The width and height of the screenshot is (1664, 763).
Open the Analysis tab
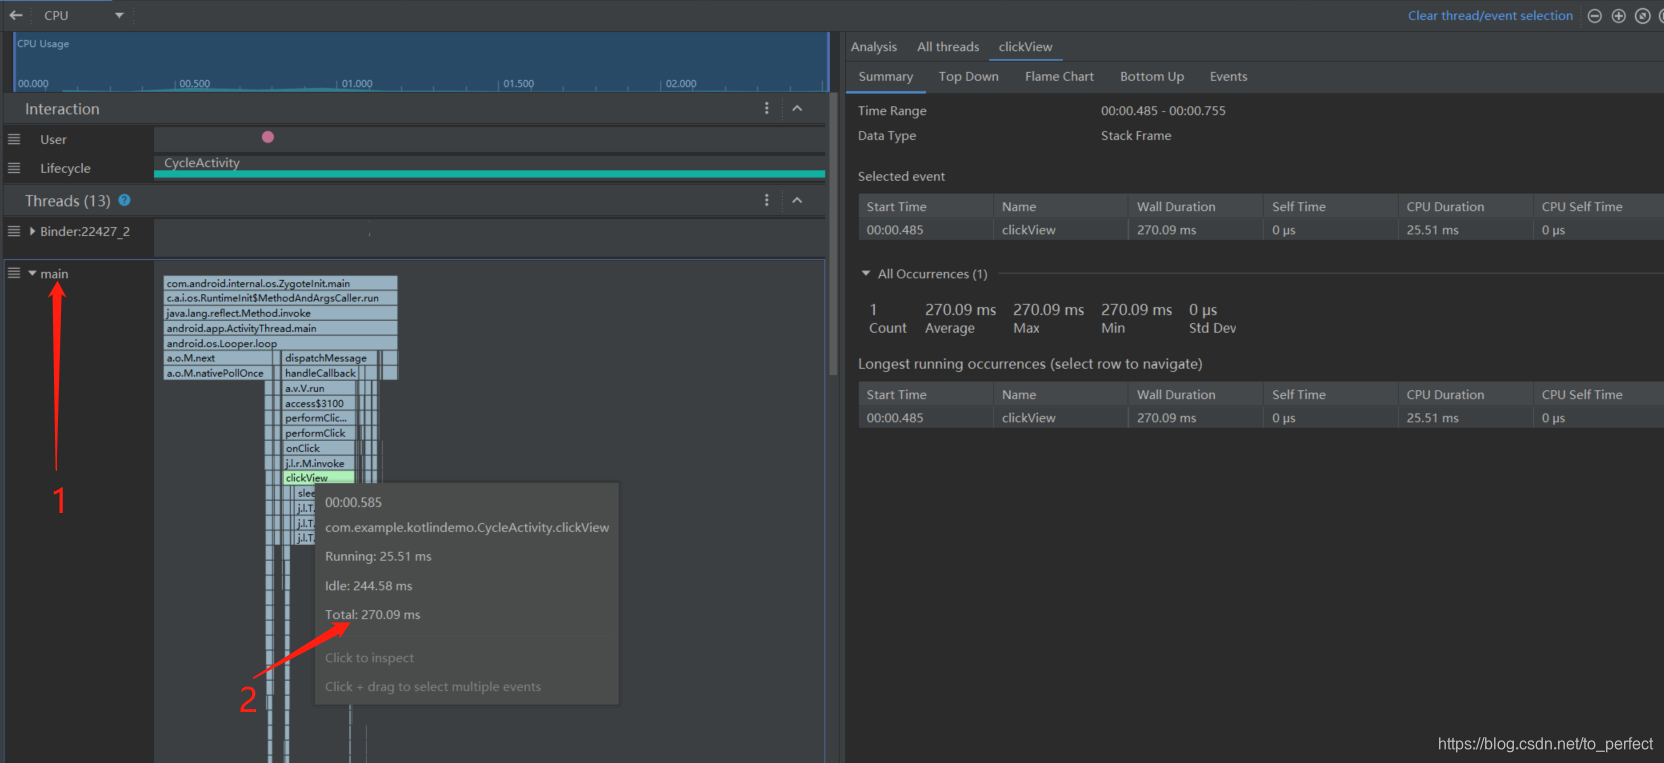pos(874,47)
